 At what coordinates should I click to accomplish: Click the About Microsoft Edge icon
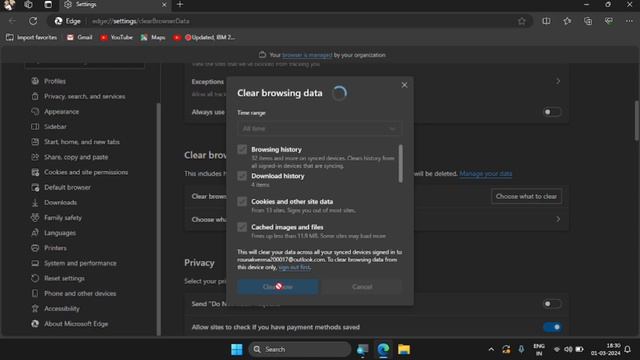[x=35, y=324]
